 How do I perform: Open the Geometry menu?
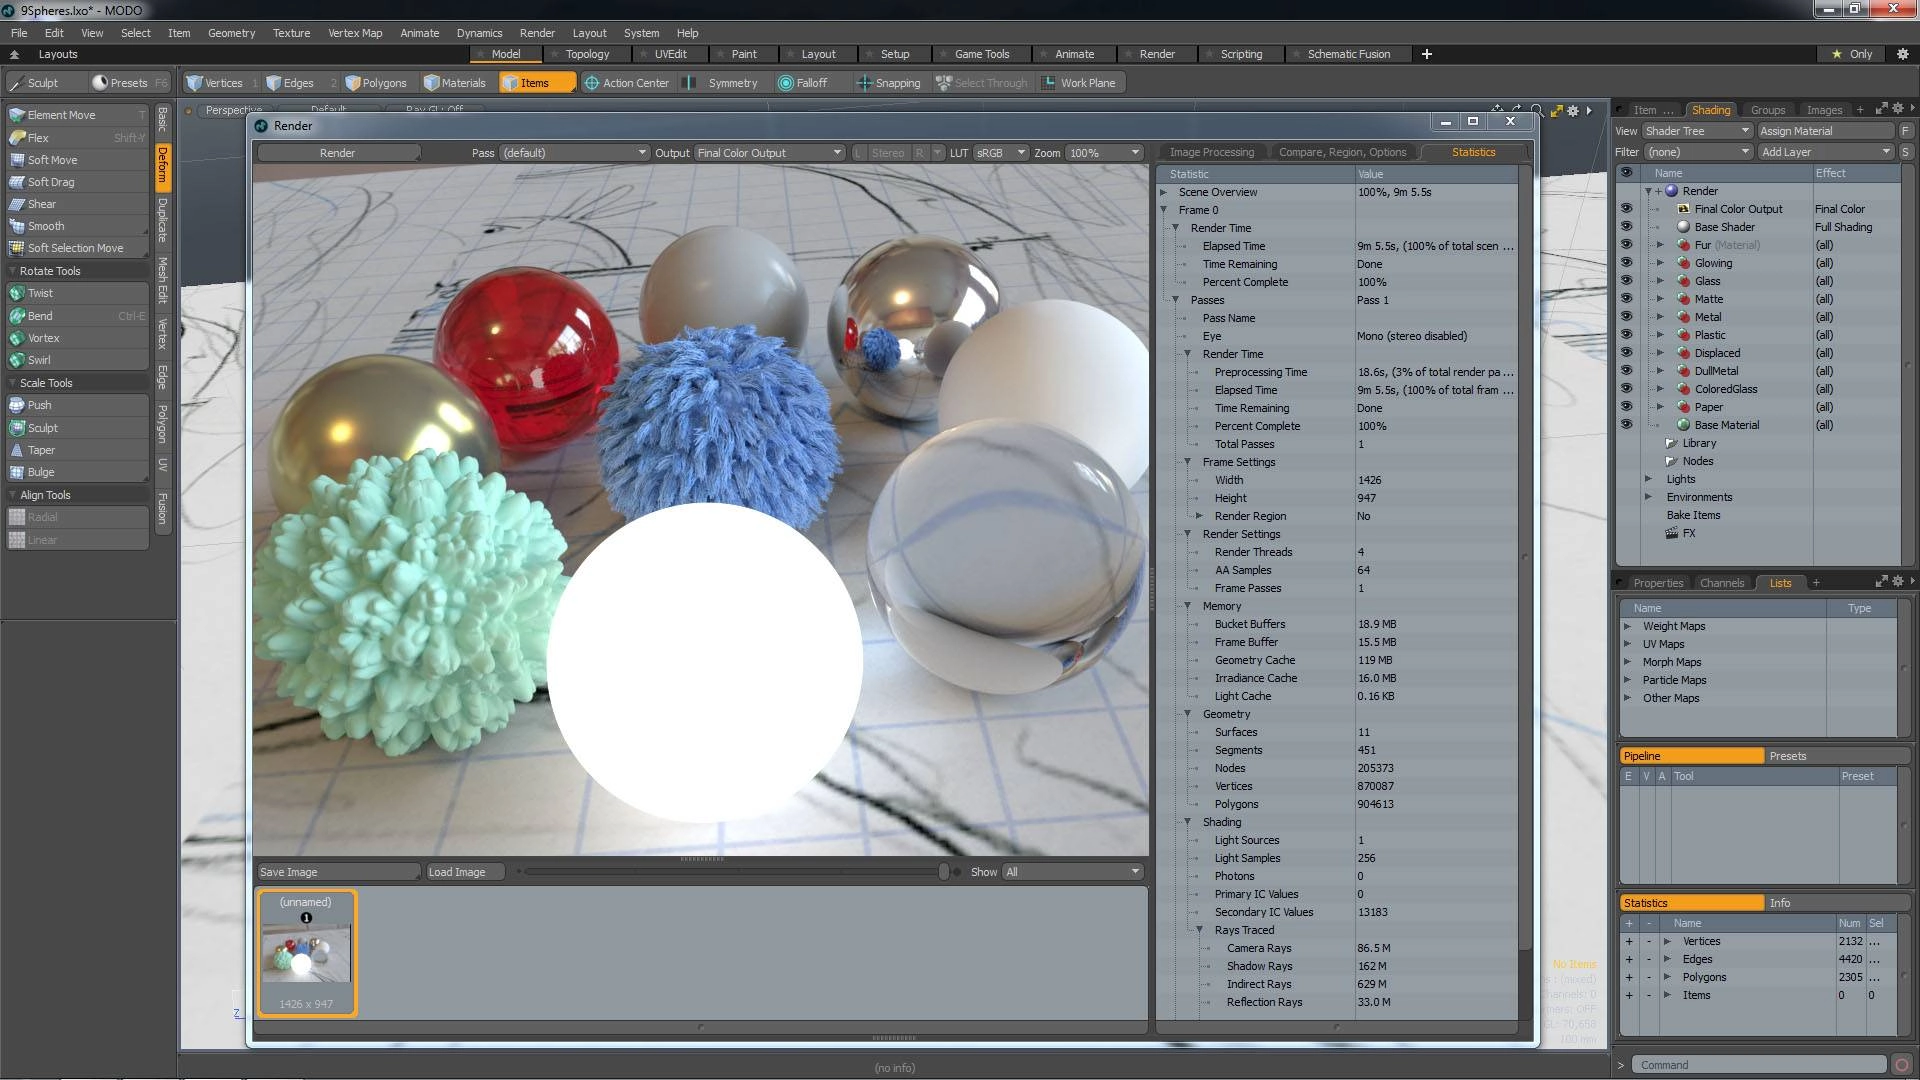pos(231,33)
